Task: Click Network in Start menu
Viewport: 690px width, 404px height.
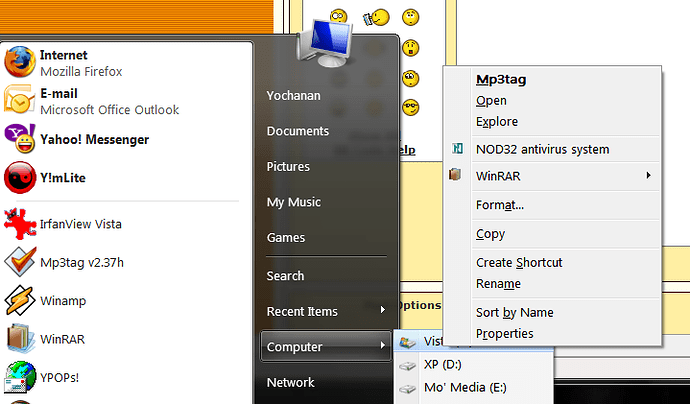Action: click(290, 382)
